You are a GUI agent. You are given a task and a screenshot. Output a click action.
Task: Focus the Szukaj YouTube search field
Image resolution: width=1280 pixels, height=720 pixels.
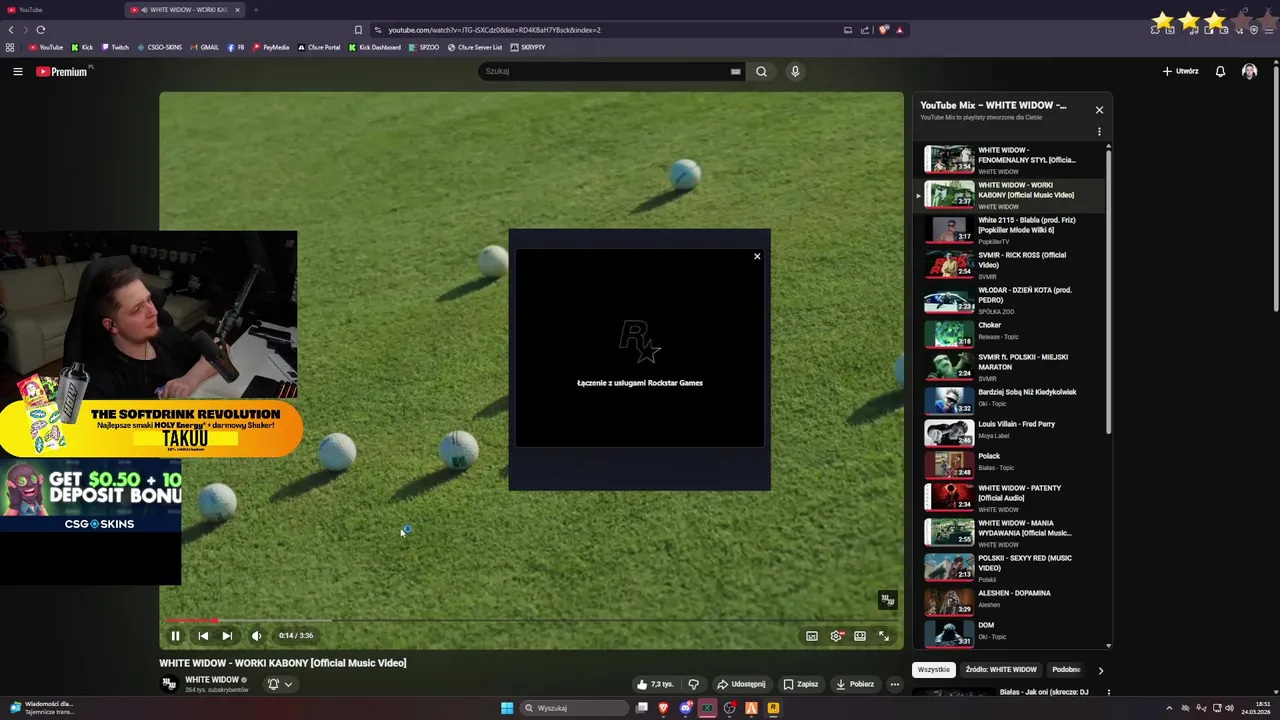[x=605, y=71]
